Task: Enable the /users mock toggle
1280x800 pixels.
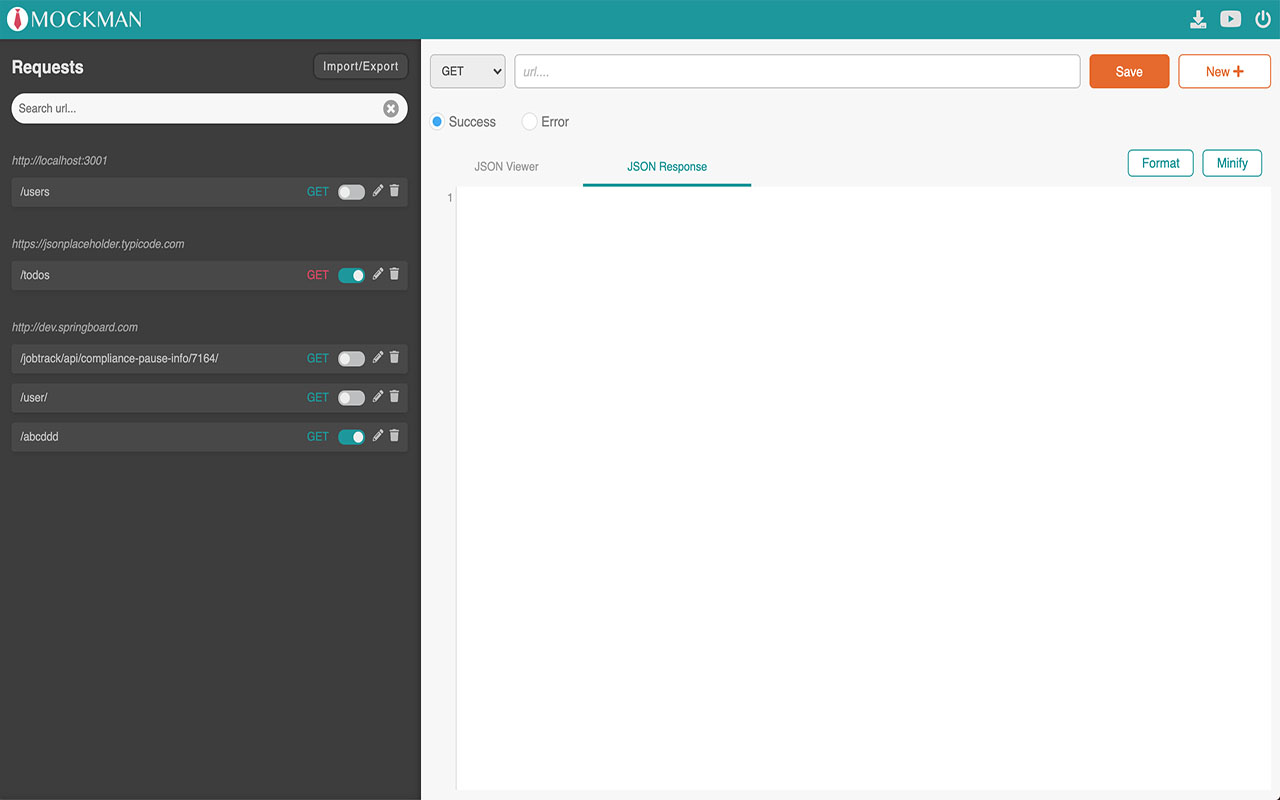Action: coord(351,192)
